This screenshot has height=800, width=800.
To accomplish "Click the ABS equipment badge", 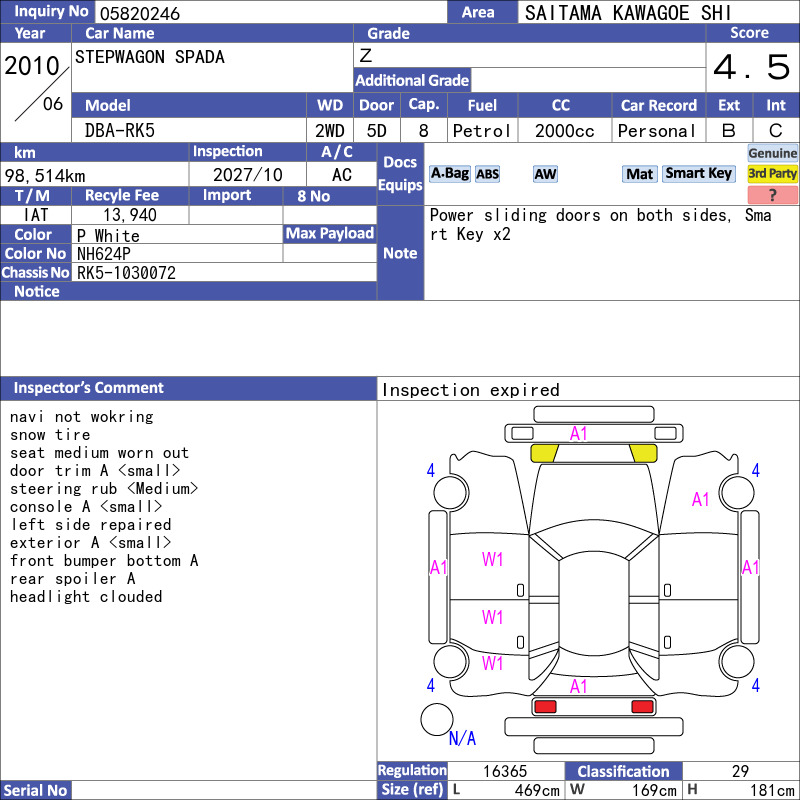I will [487, 174].
